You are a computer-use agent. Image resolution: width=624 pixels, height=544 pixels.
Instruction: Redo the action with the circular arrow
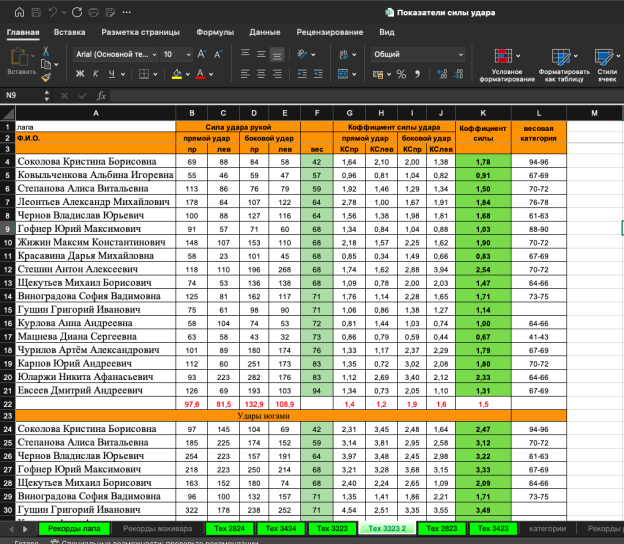(77, 12)
